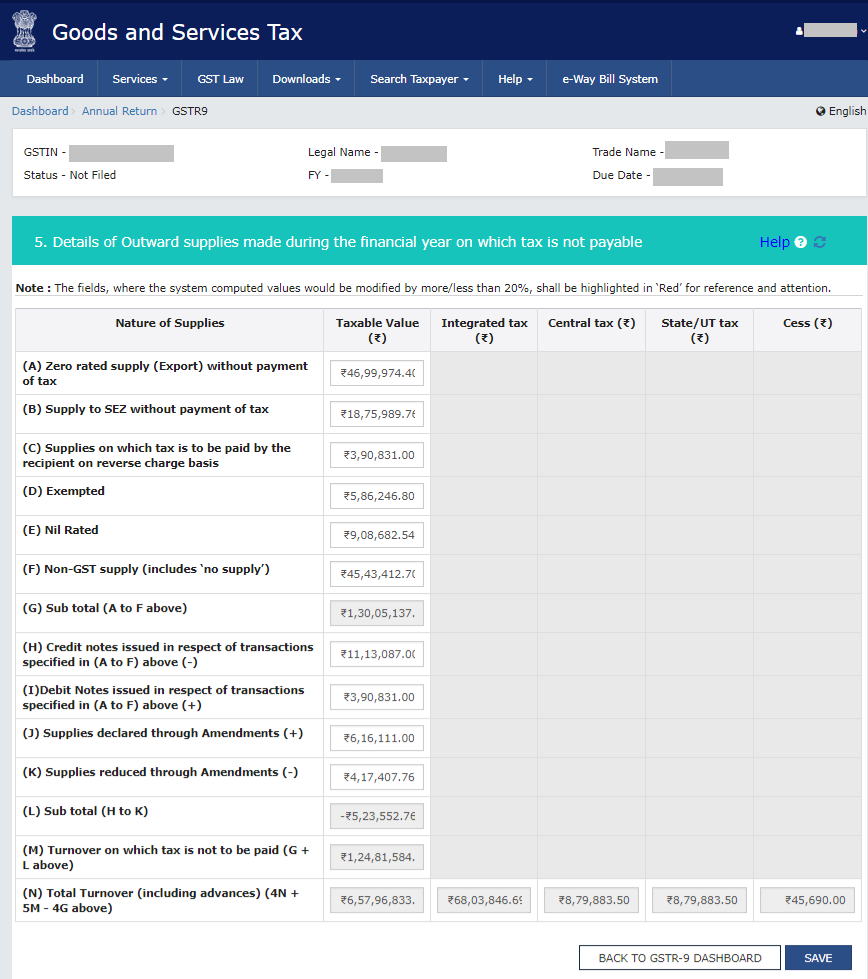Expand the Services dropdown menu
Screen dimensions: 868x979
pos(139,79)
